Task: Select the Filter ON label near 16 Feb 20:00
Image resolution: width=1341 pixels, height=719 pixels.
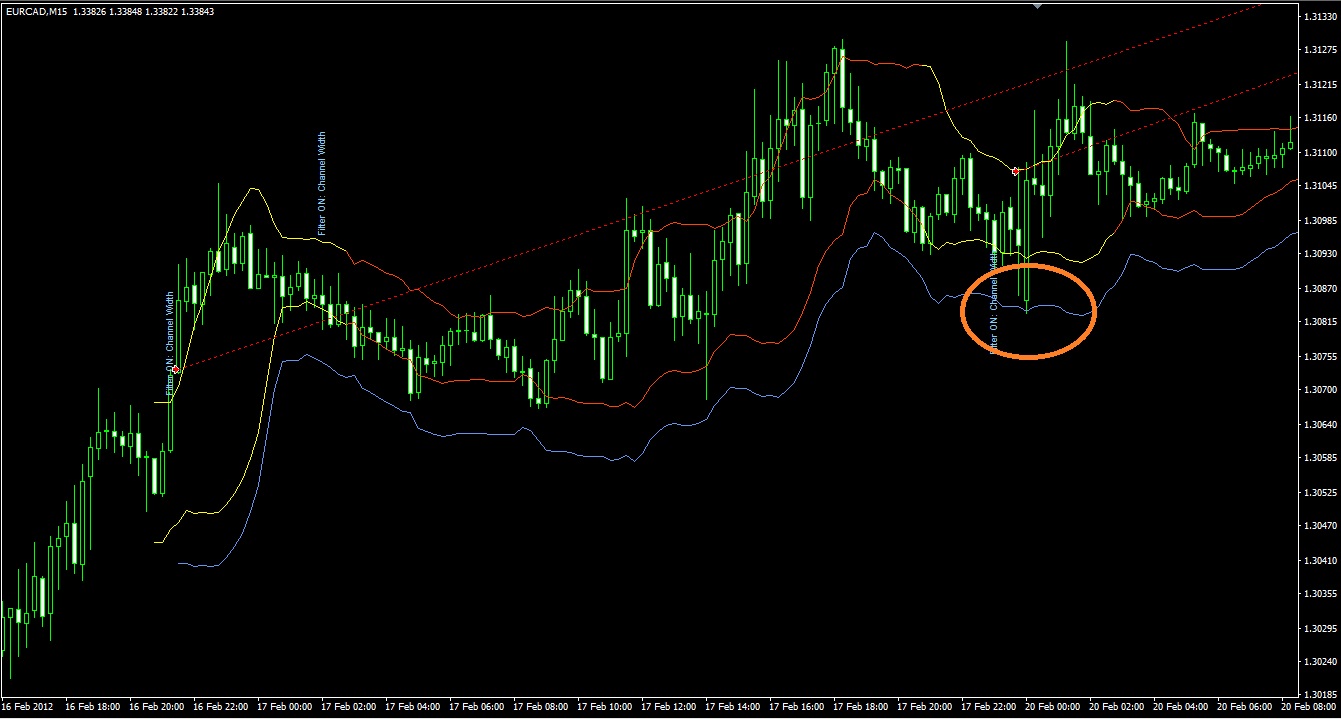Action: [x=170, y=343]
